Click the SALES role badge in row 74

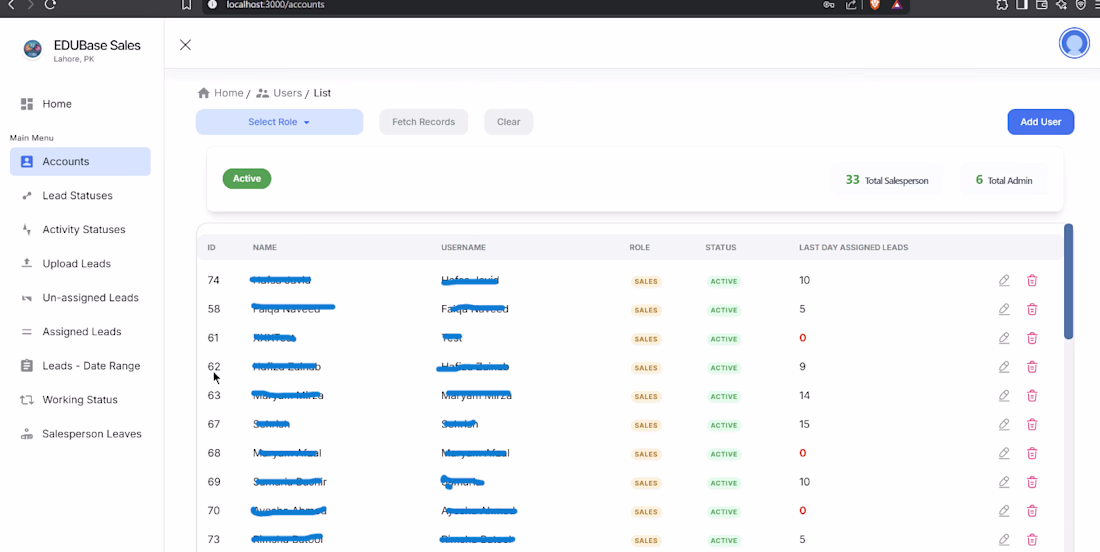point(645,281)
